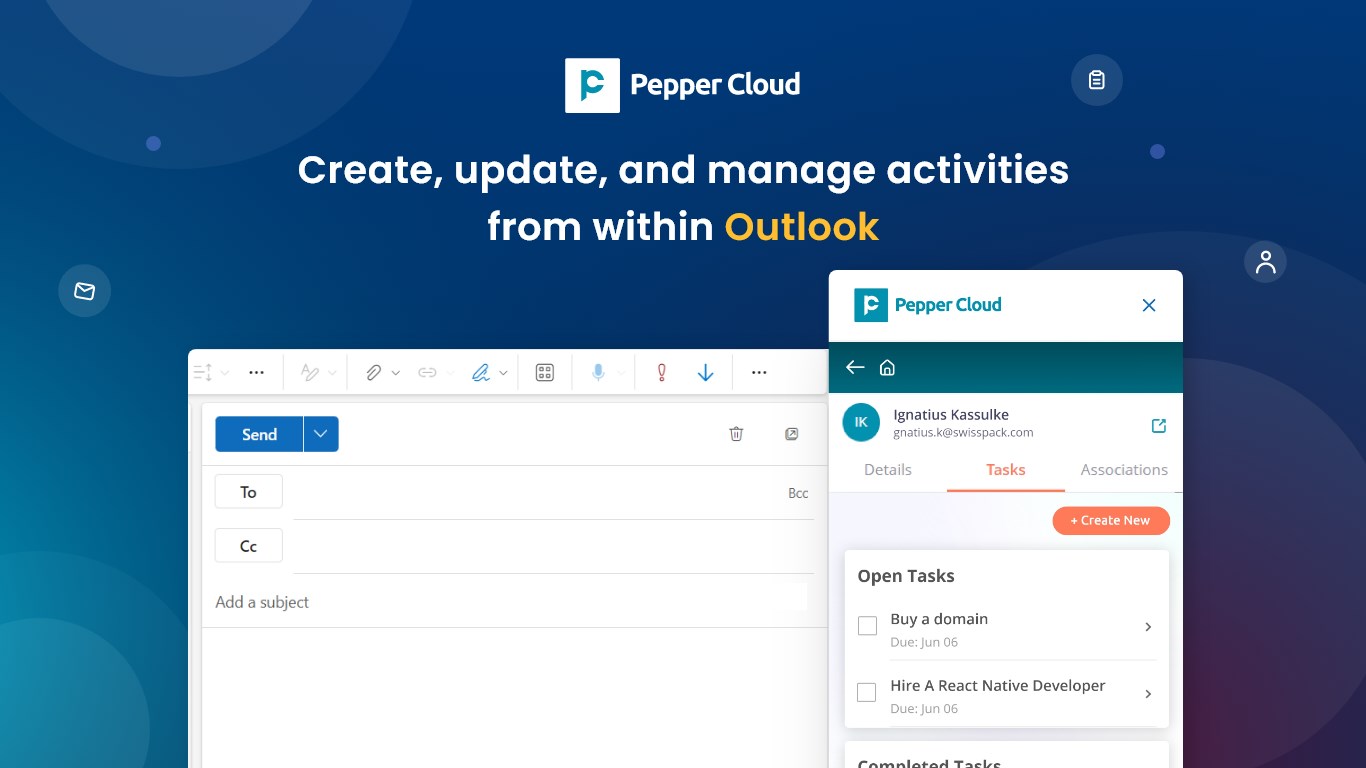Viewport: 1366px width, 768px height.
Task: Expand line spacing dropdown arrow
Action: pos(225,373)
